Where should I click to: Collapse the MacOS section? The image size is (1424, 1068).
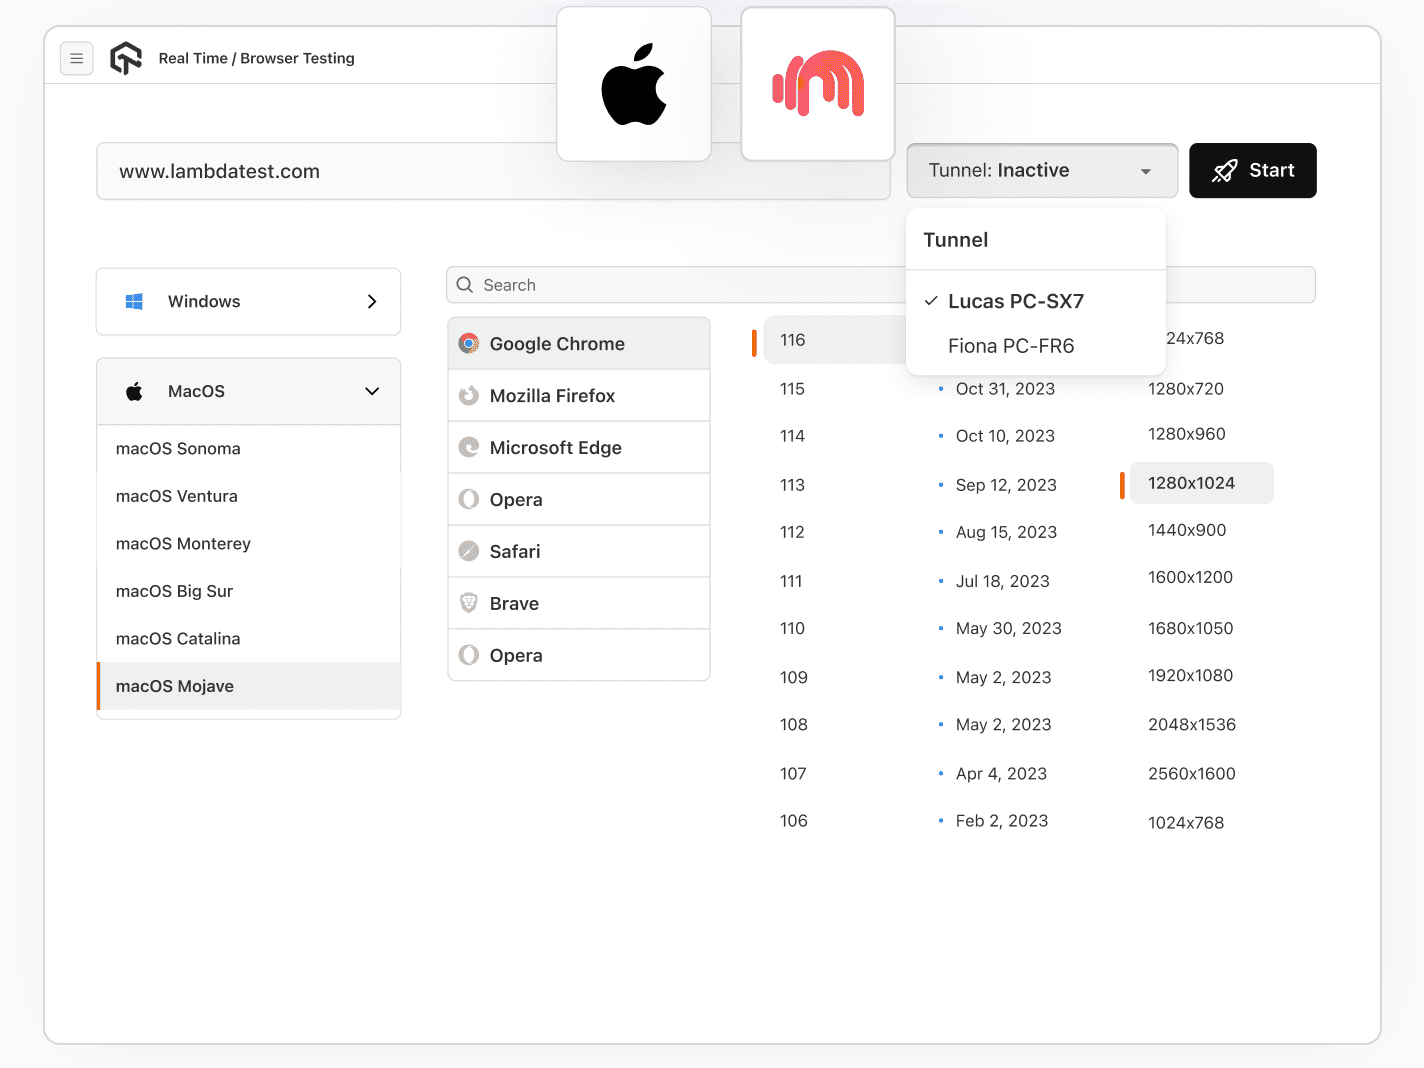371,391
